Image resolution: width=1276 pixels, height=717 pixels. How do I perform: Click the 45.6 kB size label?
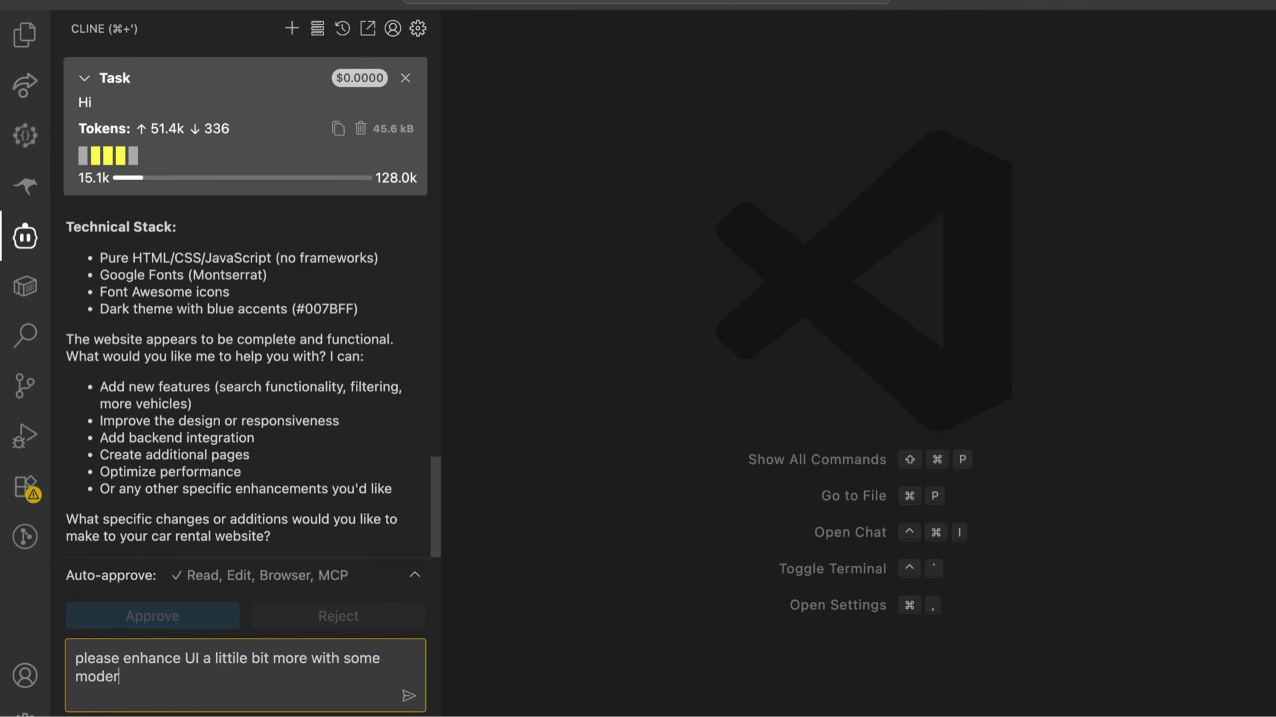pyautogui.click(x=393, y=129)
